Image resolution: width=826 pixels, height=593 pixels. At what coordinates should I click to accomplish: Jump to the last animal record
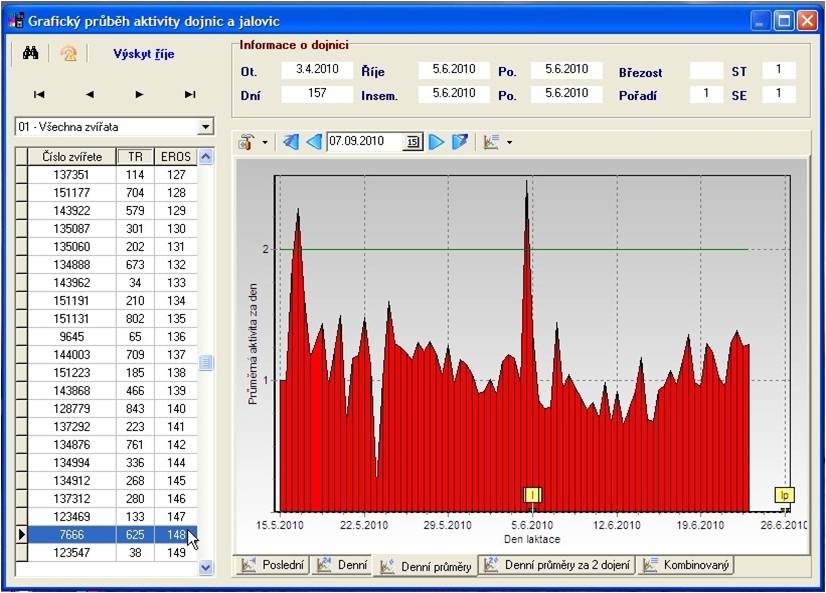[190, 94]
